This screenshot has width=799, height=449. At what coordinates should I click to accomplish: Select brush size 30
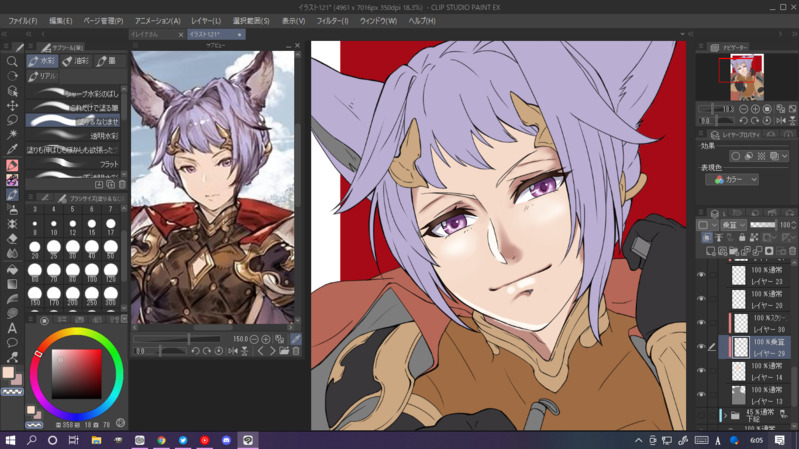(73, 249)
